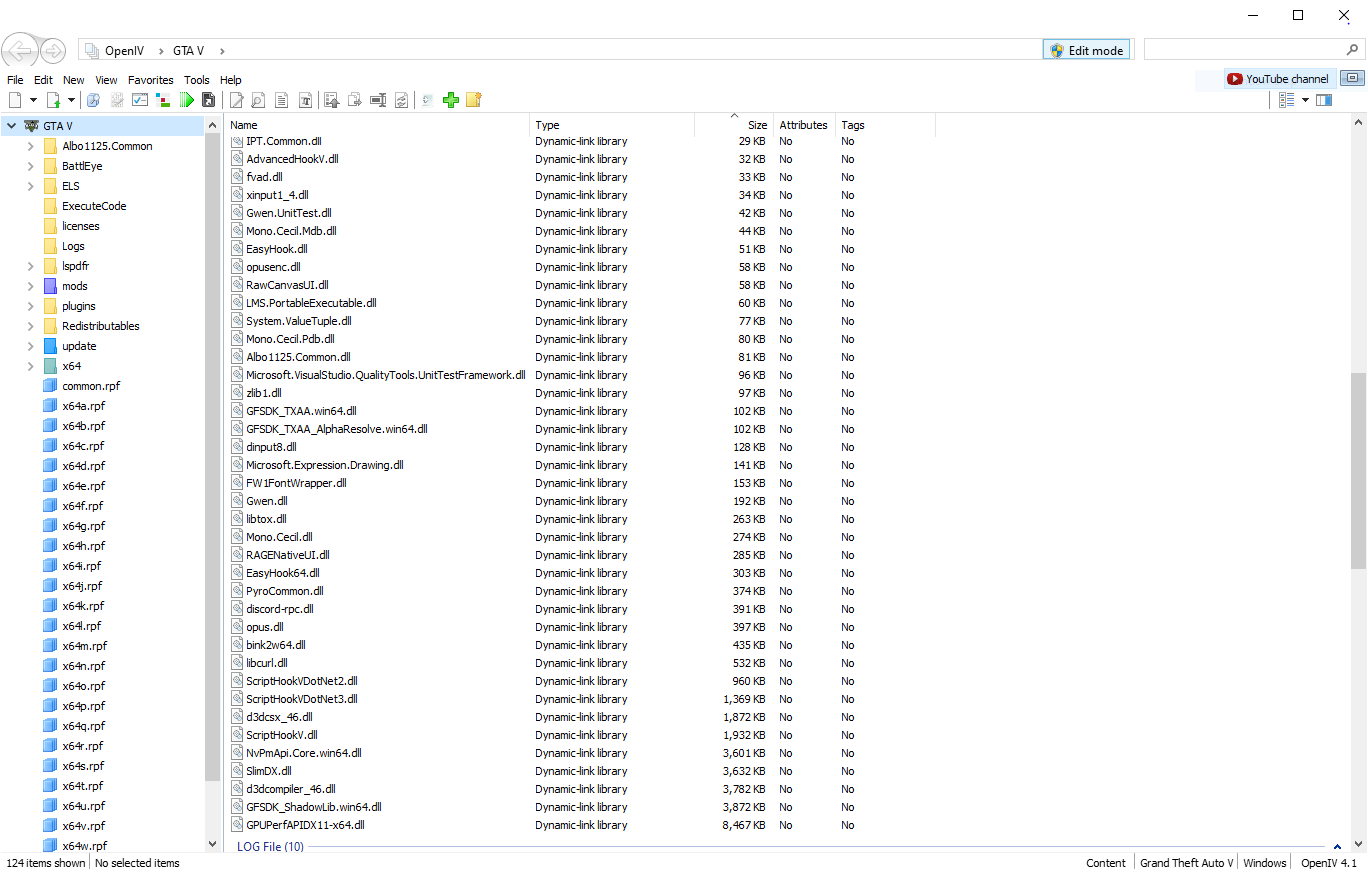Image resolution: width=1368 pixels, height=874 pixels.
Task: Expand the lspdfr folder node
Action: pos(31,266)
